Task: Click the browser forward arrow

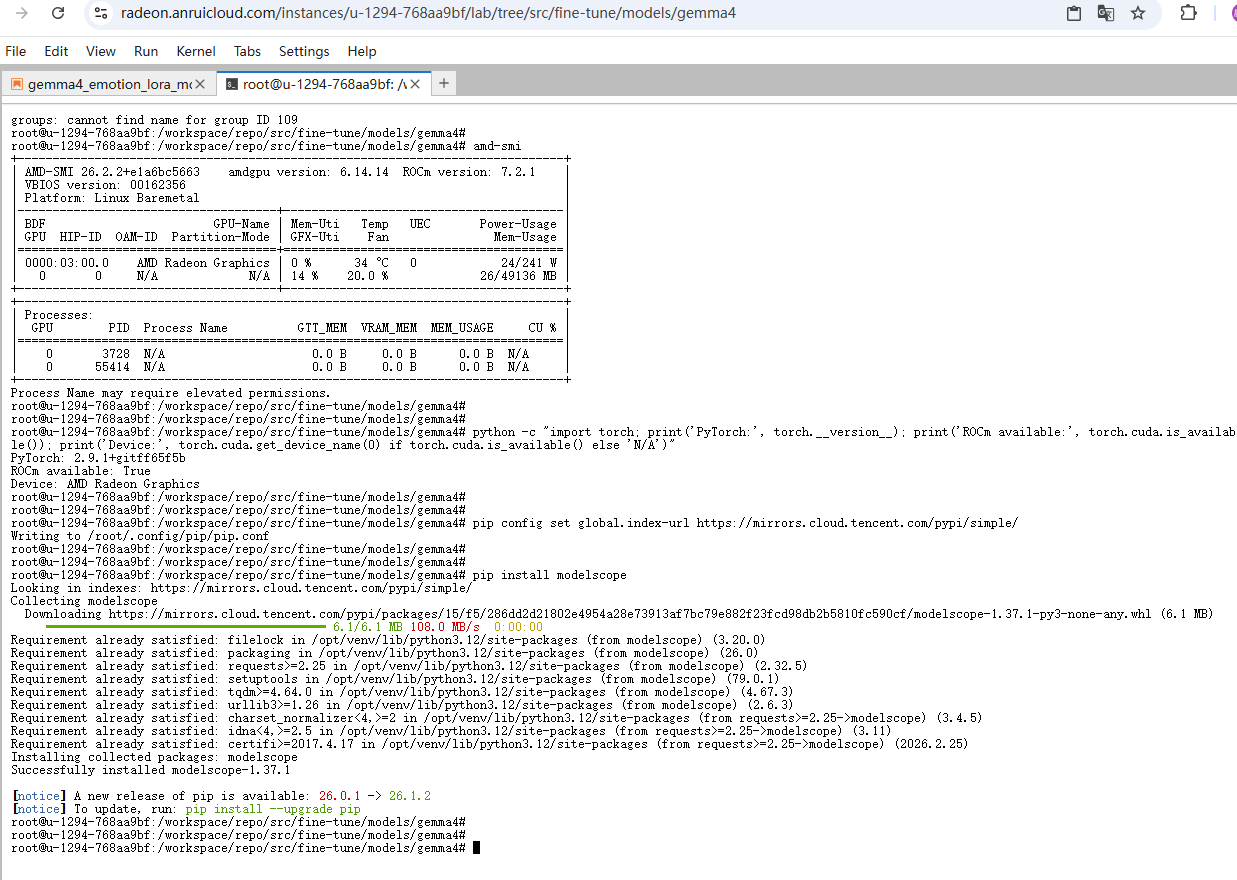Action: [x=22, y=13]
